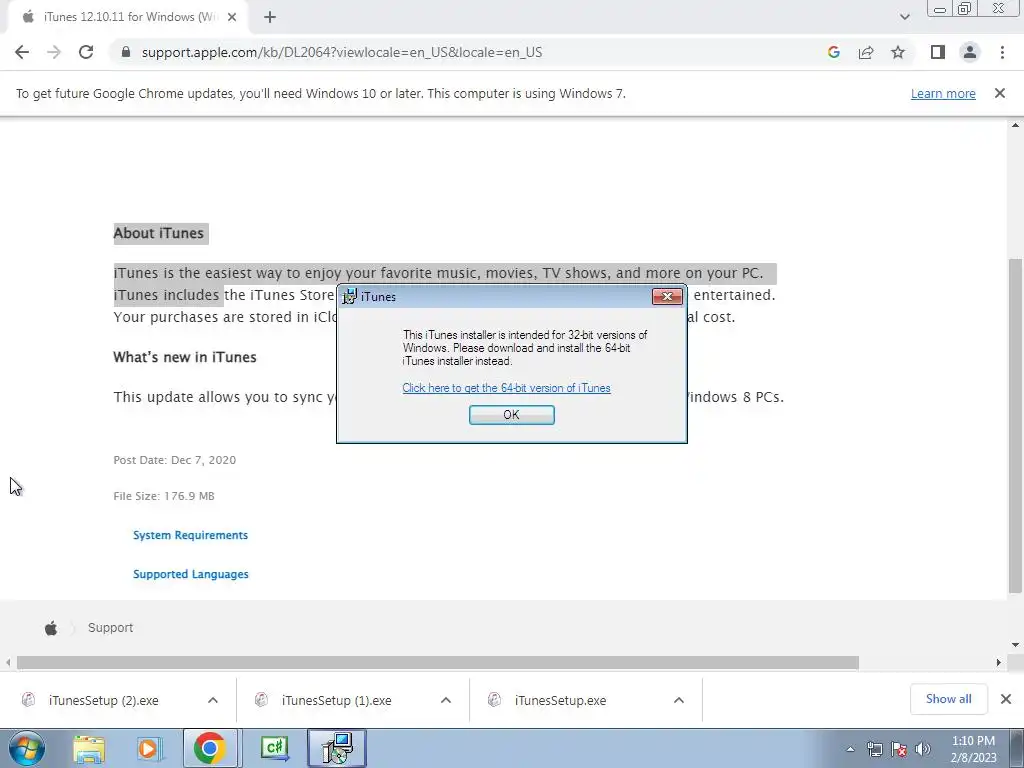The height and width of the screenshot is (768, 1024).
Task: Click the What's new in iTunes heading
Action: click(185, 357)
